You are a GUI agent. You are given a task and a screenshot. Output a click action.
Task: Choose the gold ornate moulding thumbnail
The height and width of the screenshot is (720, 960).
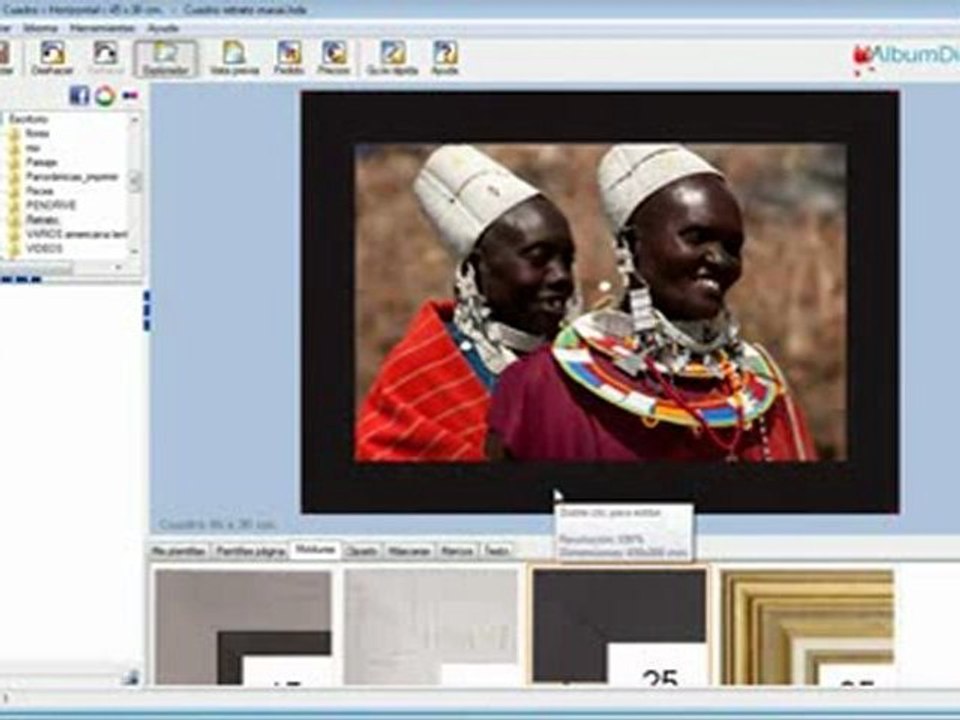point(808,627)
